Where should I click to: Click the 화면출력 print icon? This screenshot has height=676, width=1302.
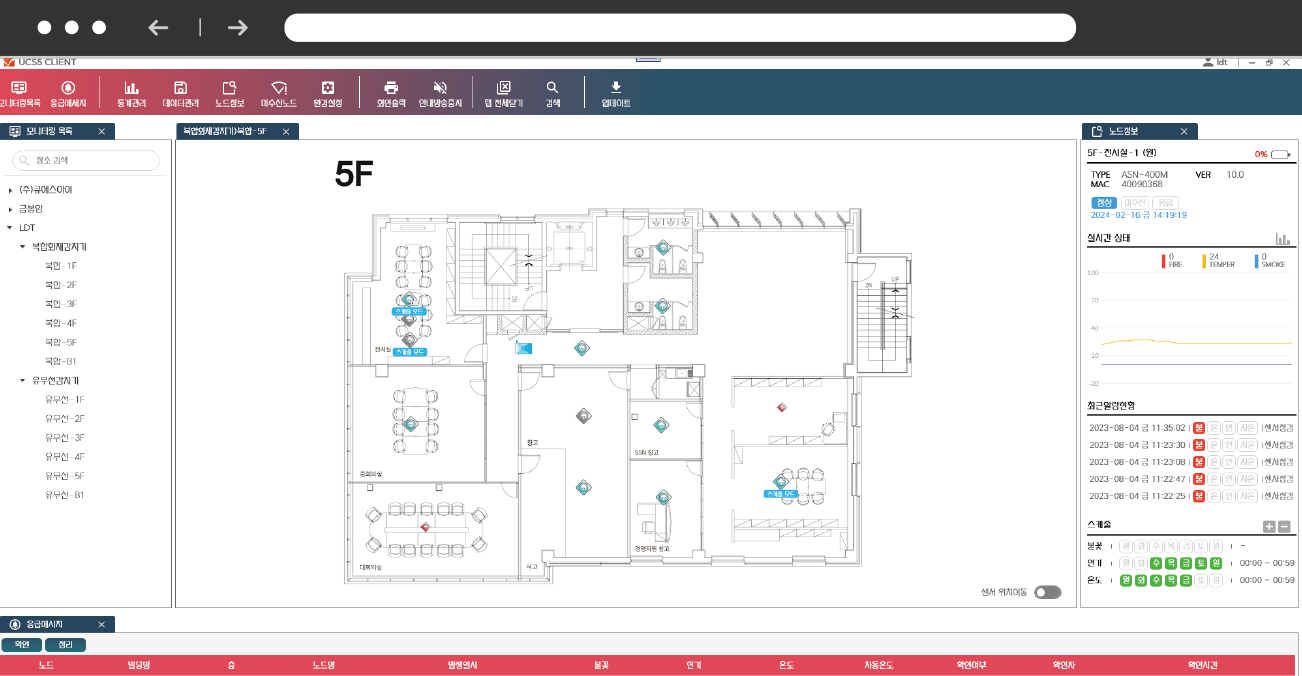(391, 94)
